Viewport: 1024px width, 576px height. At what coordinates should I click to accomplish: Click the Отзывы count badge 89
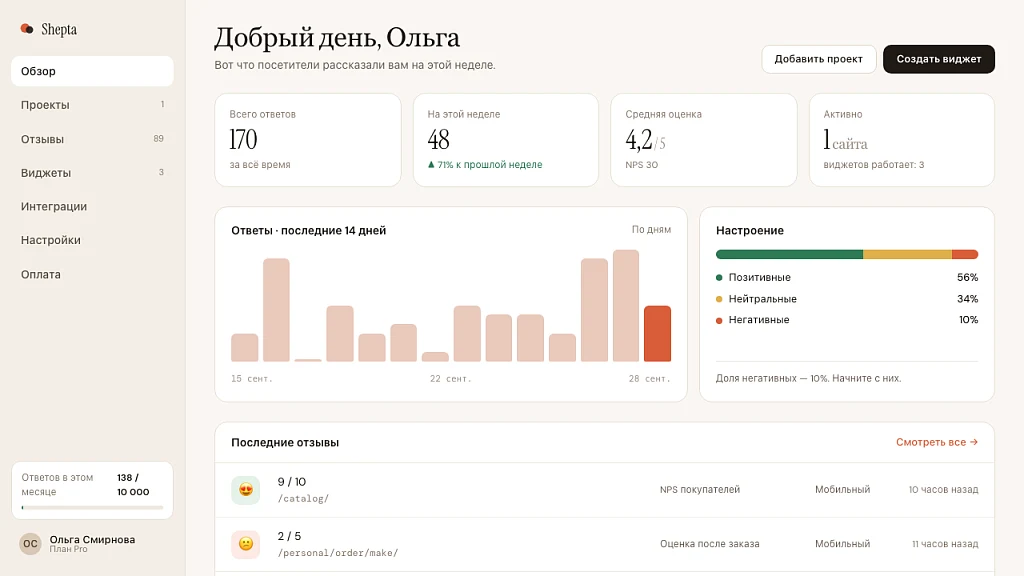pyautogui.click(x=159, y=138)
